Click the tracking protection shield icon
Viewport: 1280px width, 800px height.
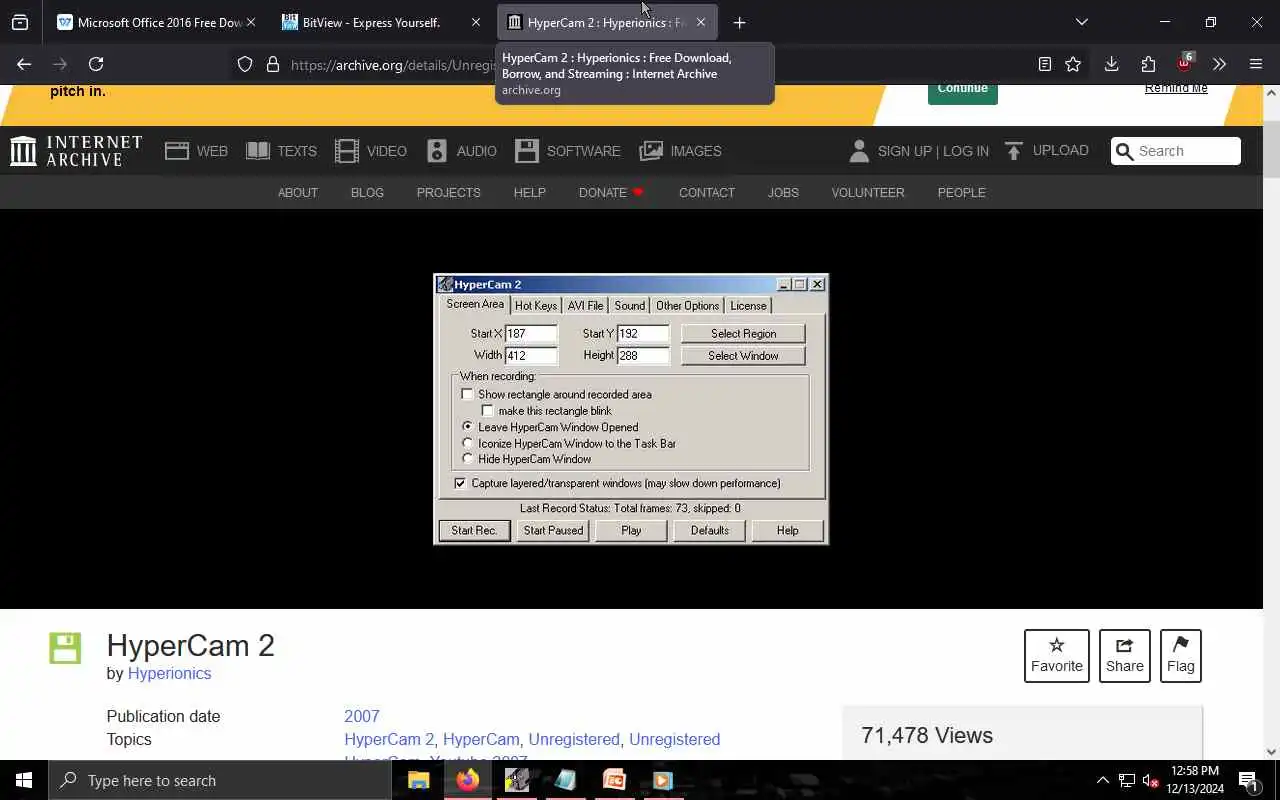click(x=245, y=64)
